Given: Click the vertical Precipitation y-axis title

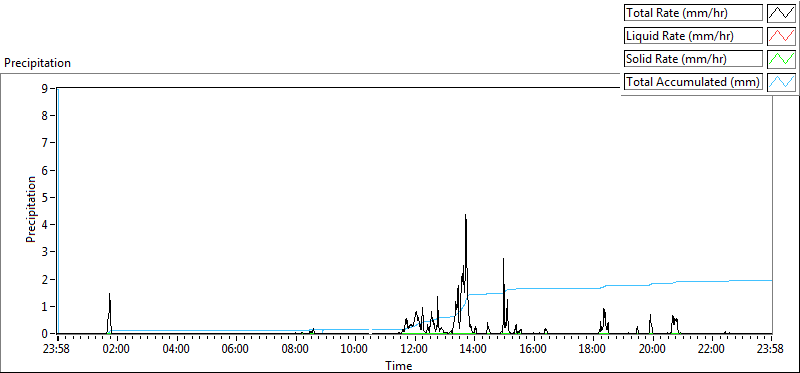Looking at the screenshot, I should point(32,210).
